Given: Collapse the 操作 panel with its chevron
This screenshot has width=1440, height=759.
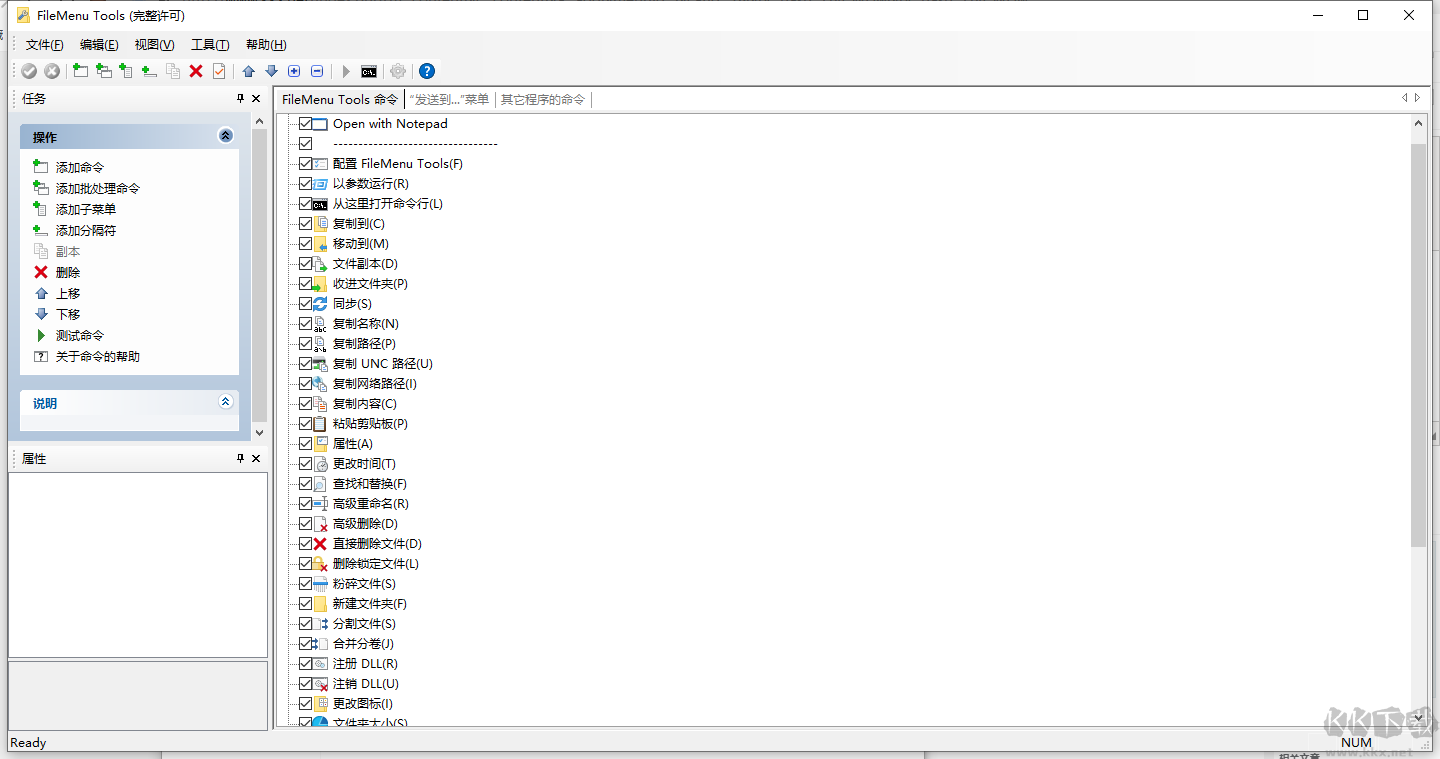Looking at the screenshot, I should (x=225, y=136).
